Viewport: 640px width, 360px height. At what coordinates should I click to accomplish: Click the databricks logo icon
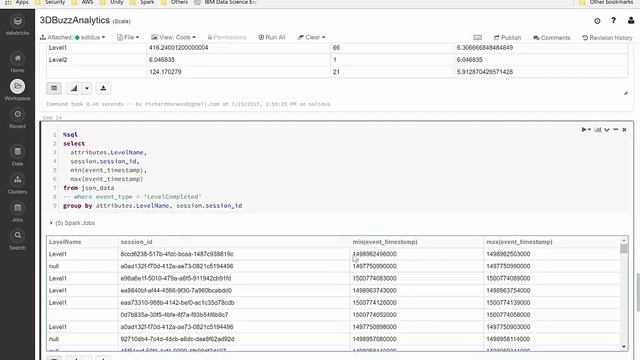(17, 21)
